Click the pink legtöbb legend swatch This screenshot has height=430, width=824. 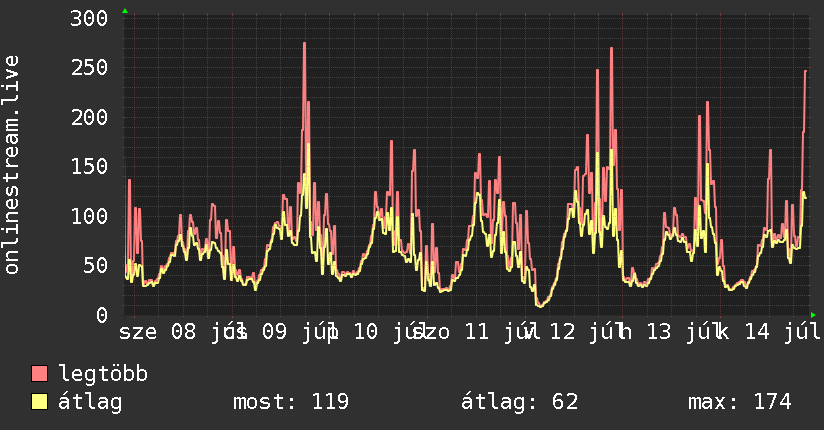click(x=39, y=373)
